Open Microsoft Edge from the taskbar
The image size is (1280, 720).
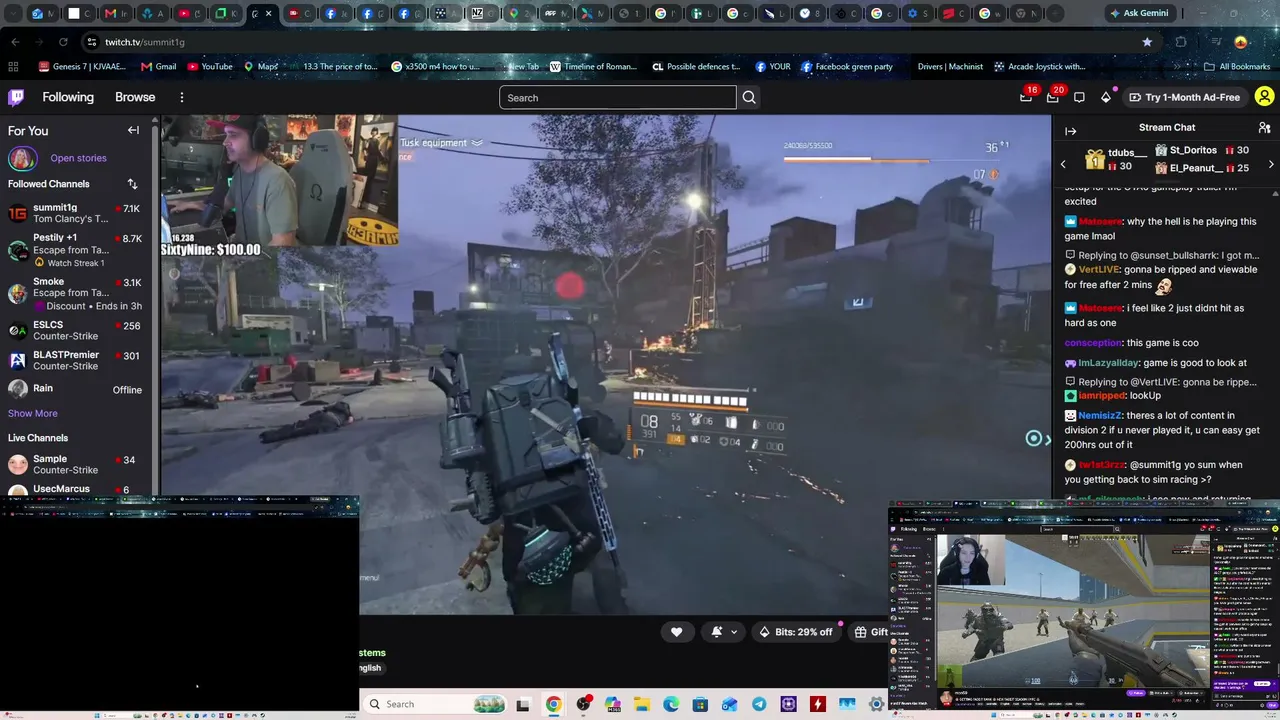[671, 705]
